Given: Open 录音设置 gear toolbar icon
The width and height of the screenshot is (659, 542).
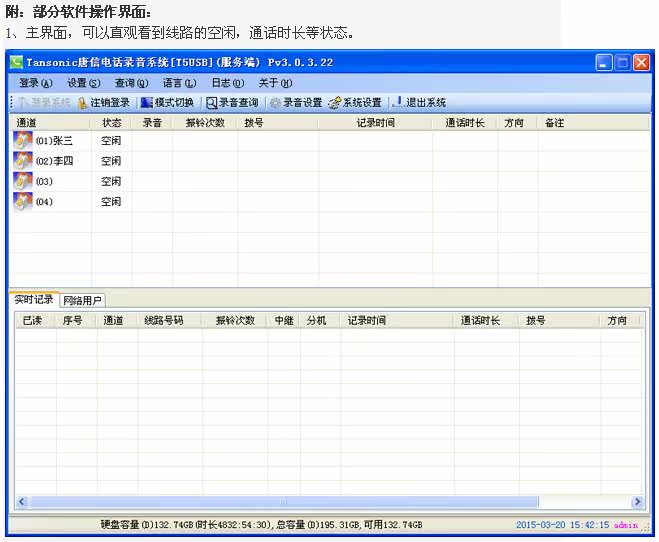Looking at the screenshot, I should [x=275, y=103].
